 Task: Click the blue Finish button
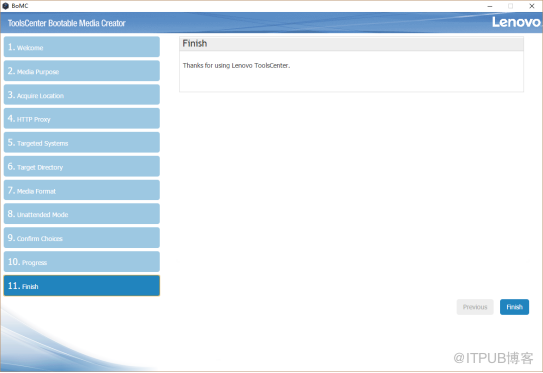(x=514, y=307)
